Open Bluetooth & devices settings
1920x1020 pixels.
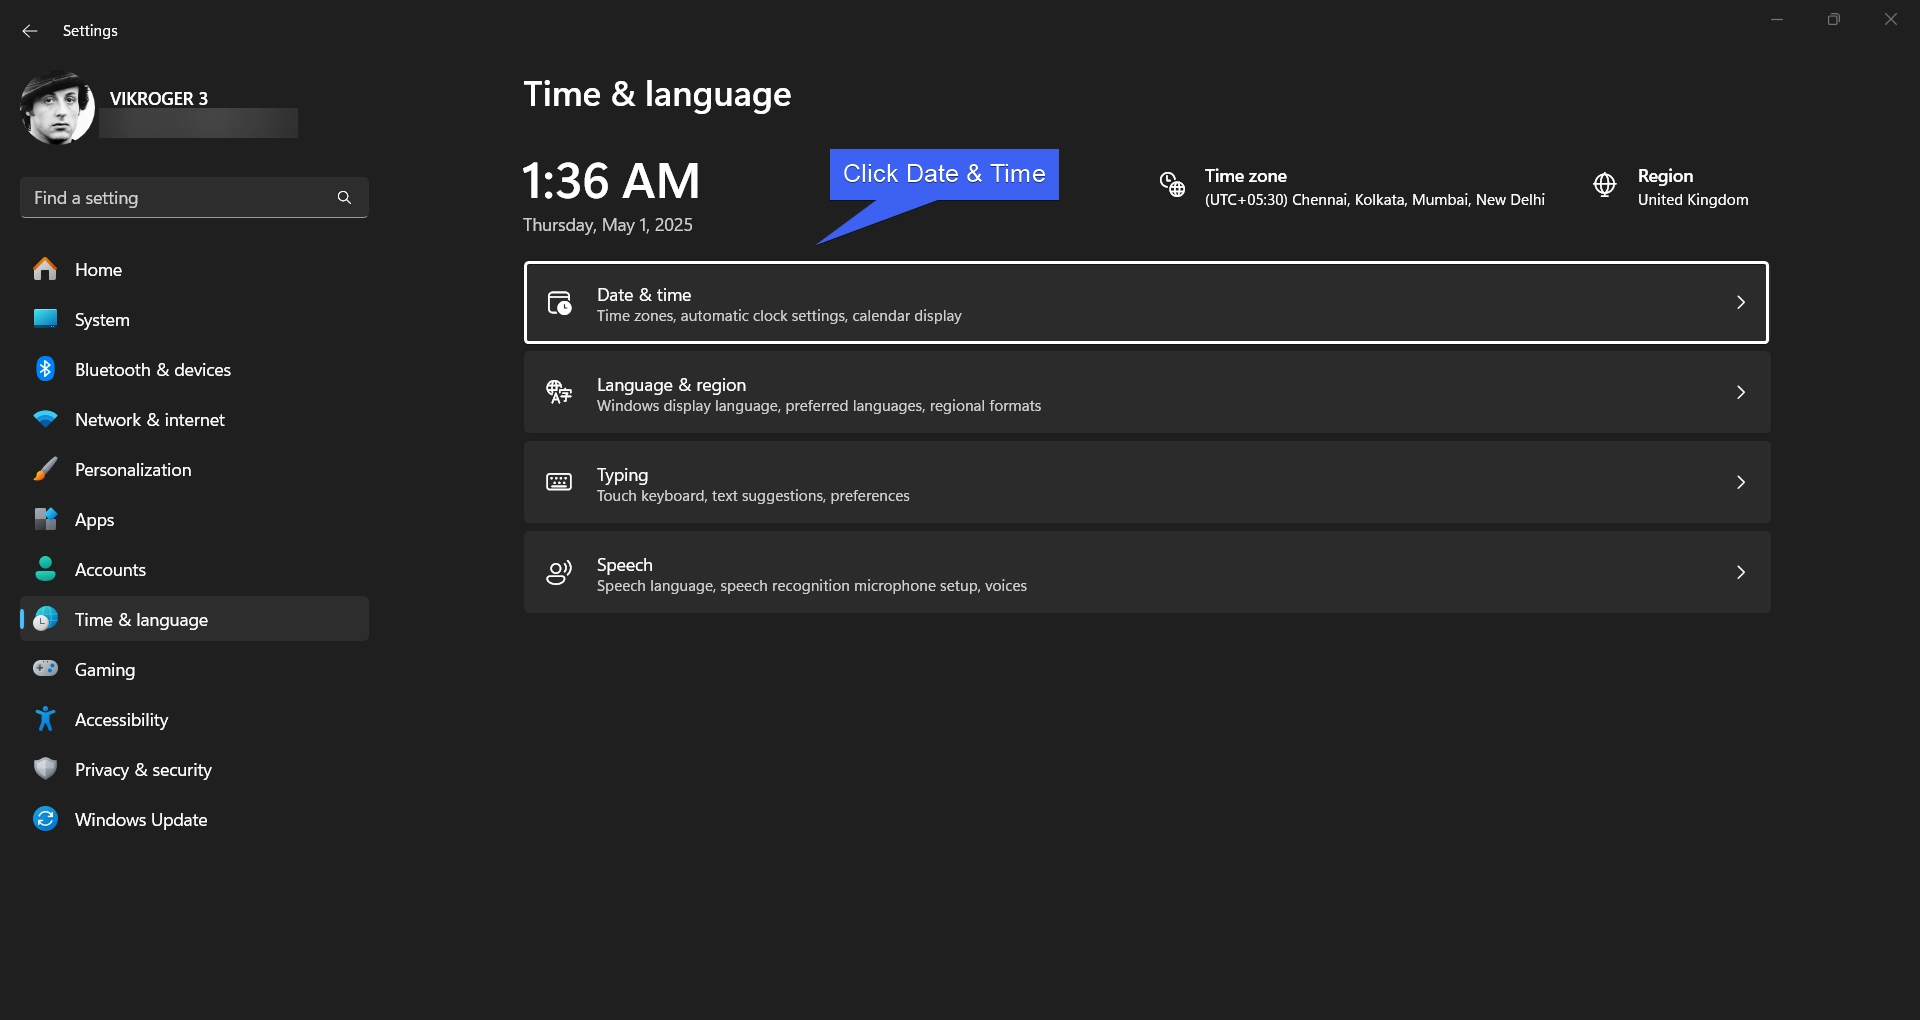[x=151, y=369]
